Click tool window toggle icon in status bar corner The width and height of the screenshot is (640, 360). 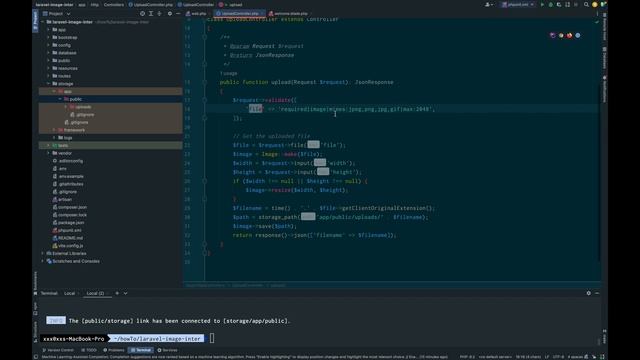tap(36, 357)
